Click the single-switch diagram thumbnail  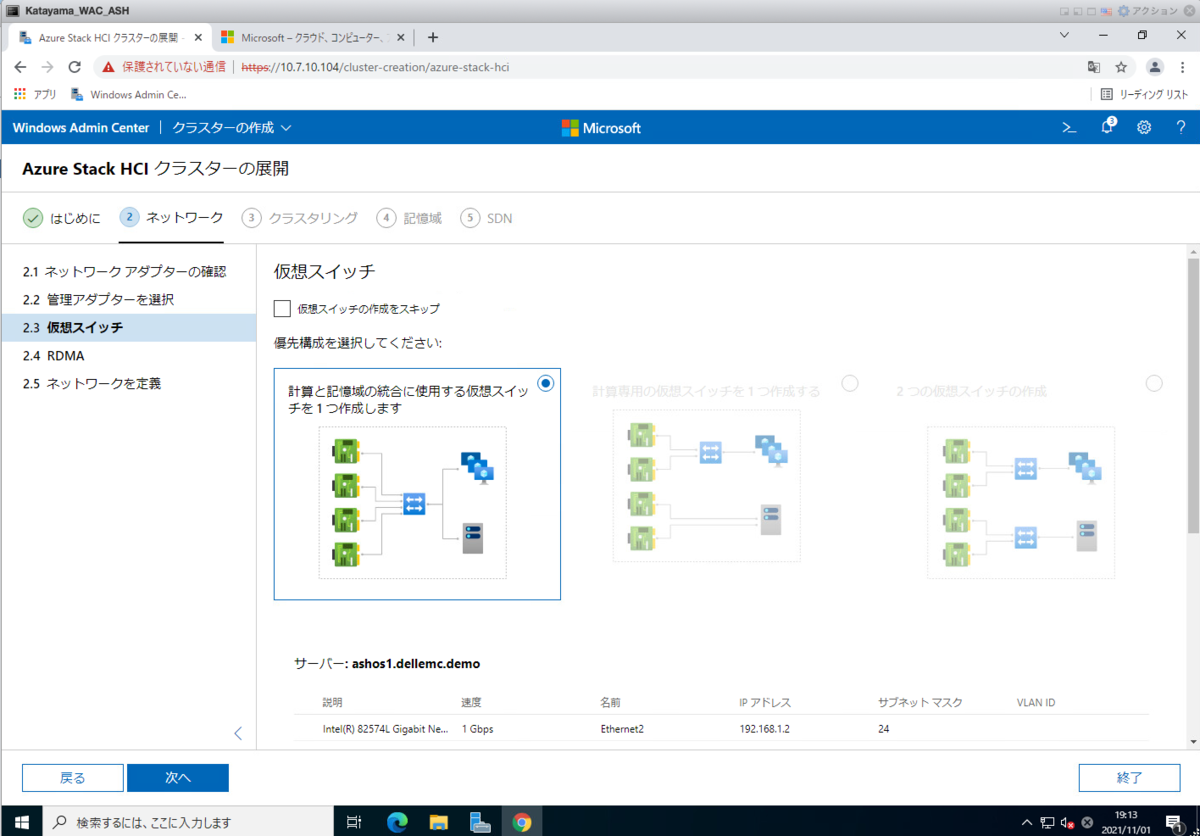(413, 502)
